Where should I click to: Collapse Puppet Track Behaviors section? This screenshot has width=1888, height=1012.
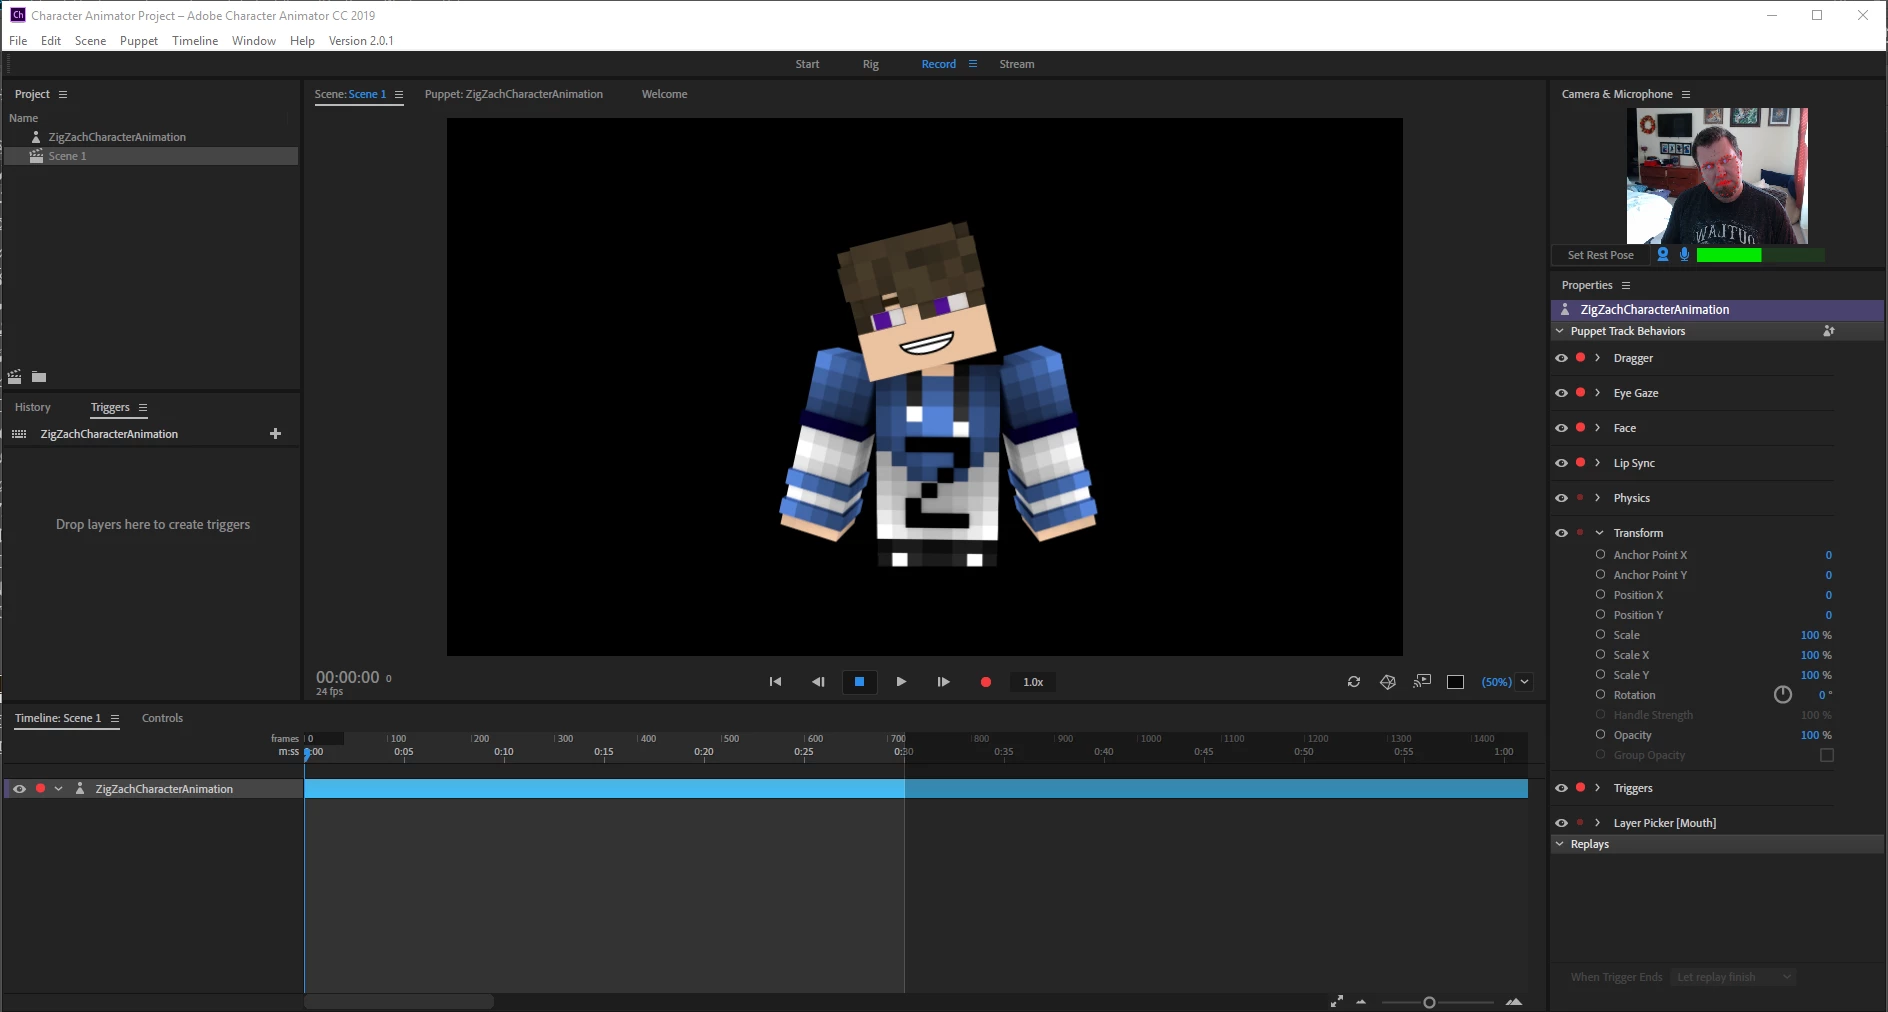[1560, 331]
